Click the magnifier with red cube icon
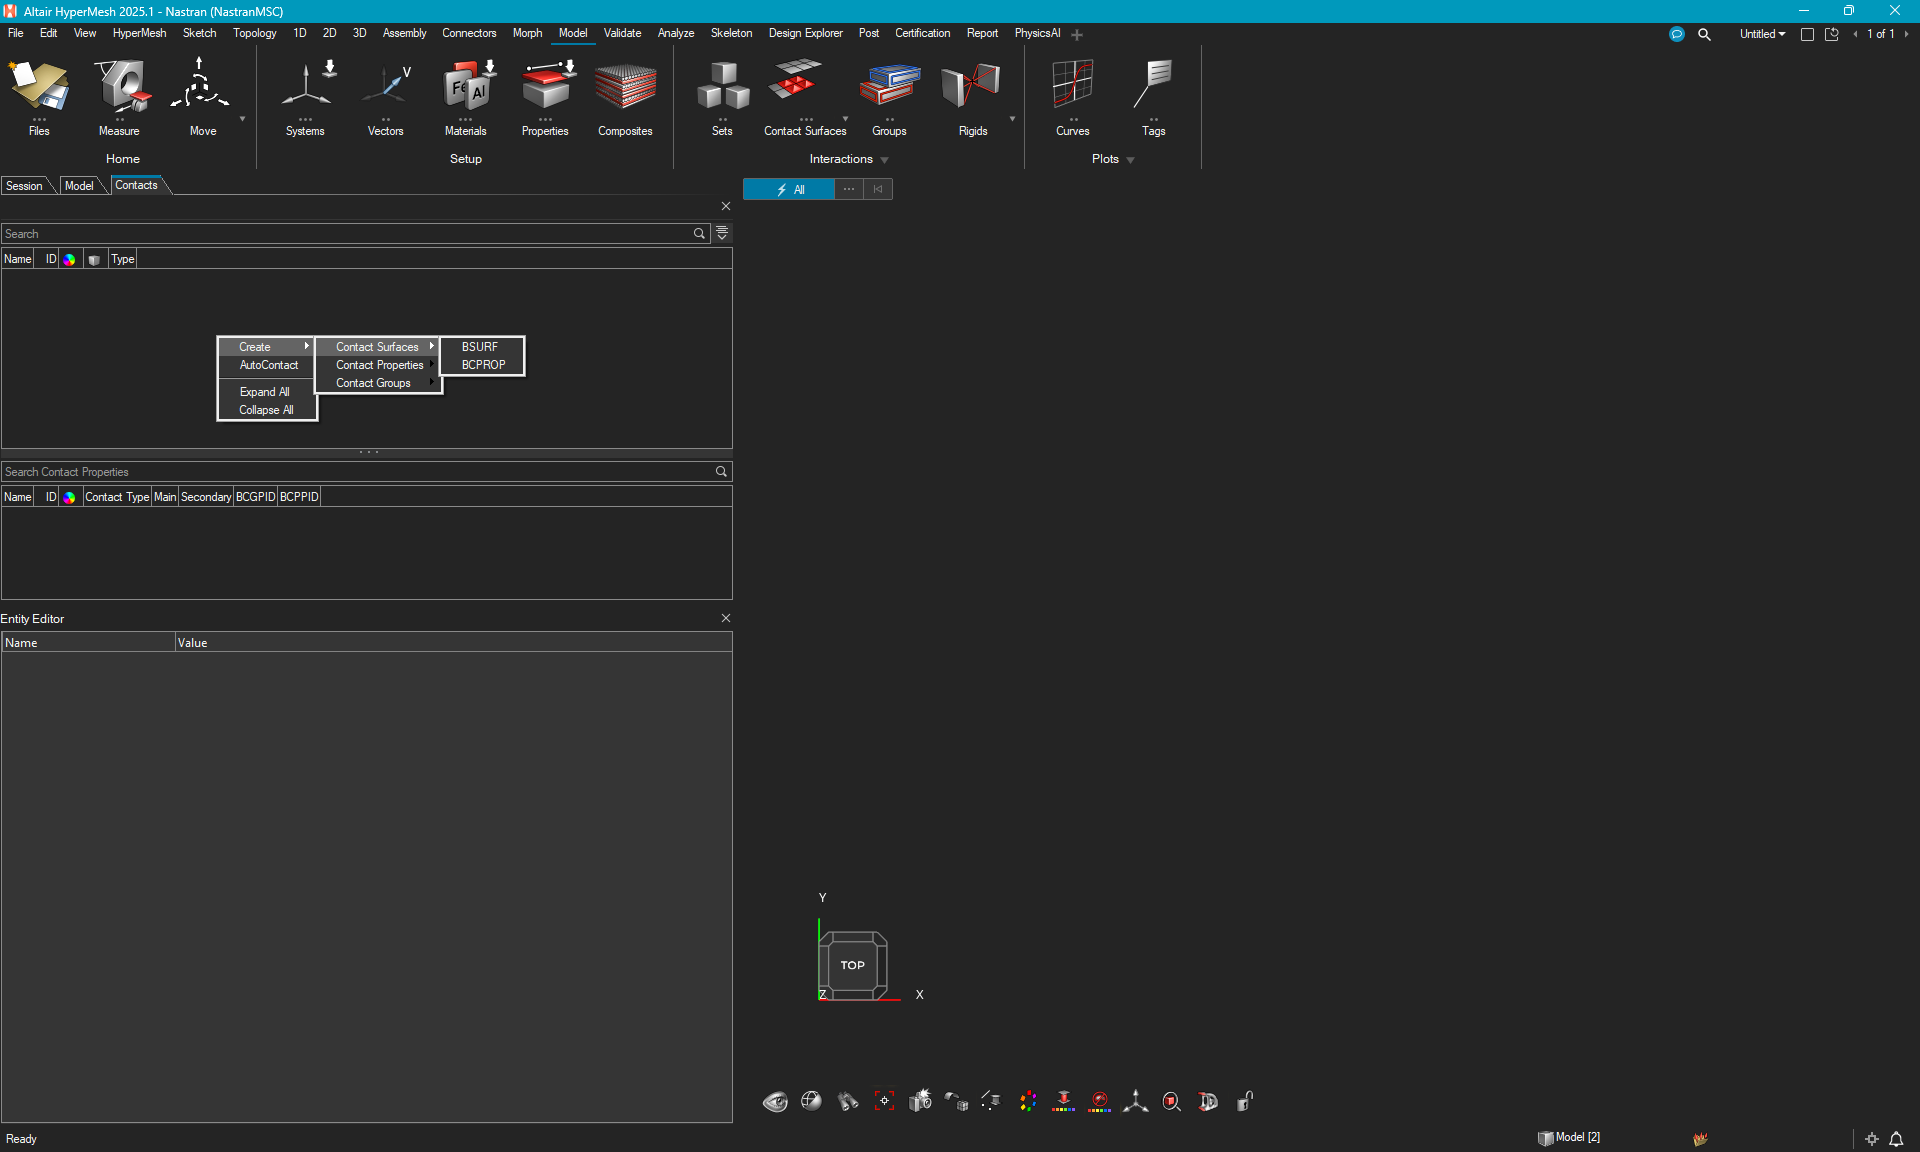Viewport: 1920px width, 1152px height. coord(1172,1102)
